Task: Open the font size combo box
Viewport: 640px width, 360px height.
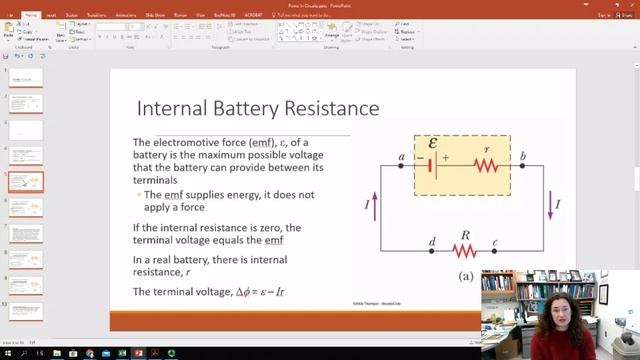Action: coord(135,27)
